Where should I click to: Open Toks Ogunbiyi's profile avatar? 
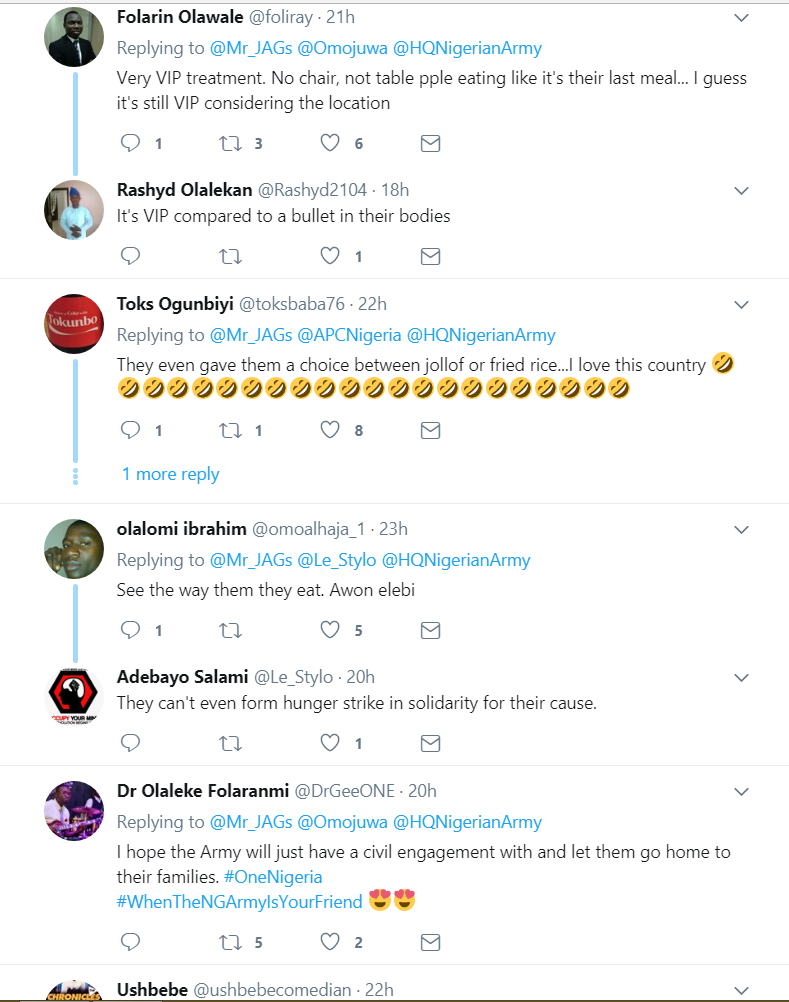point(75,324)
